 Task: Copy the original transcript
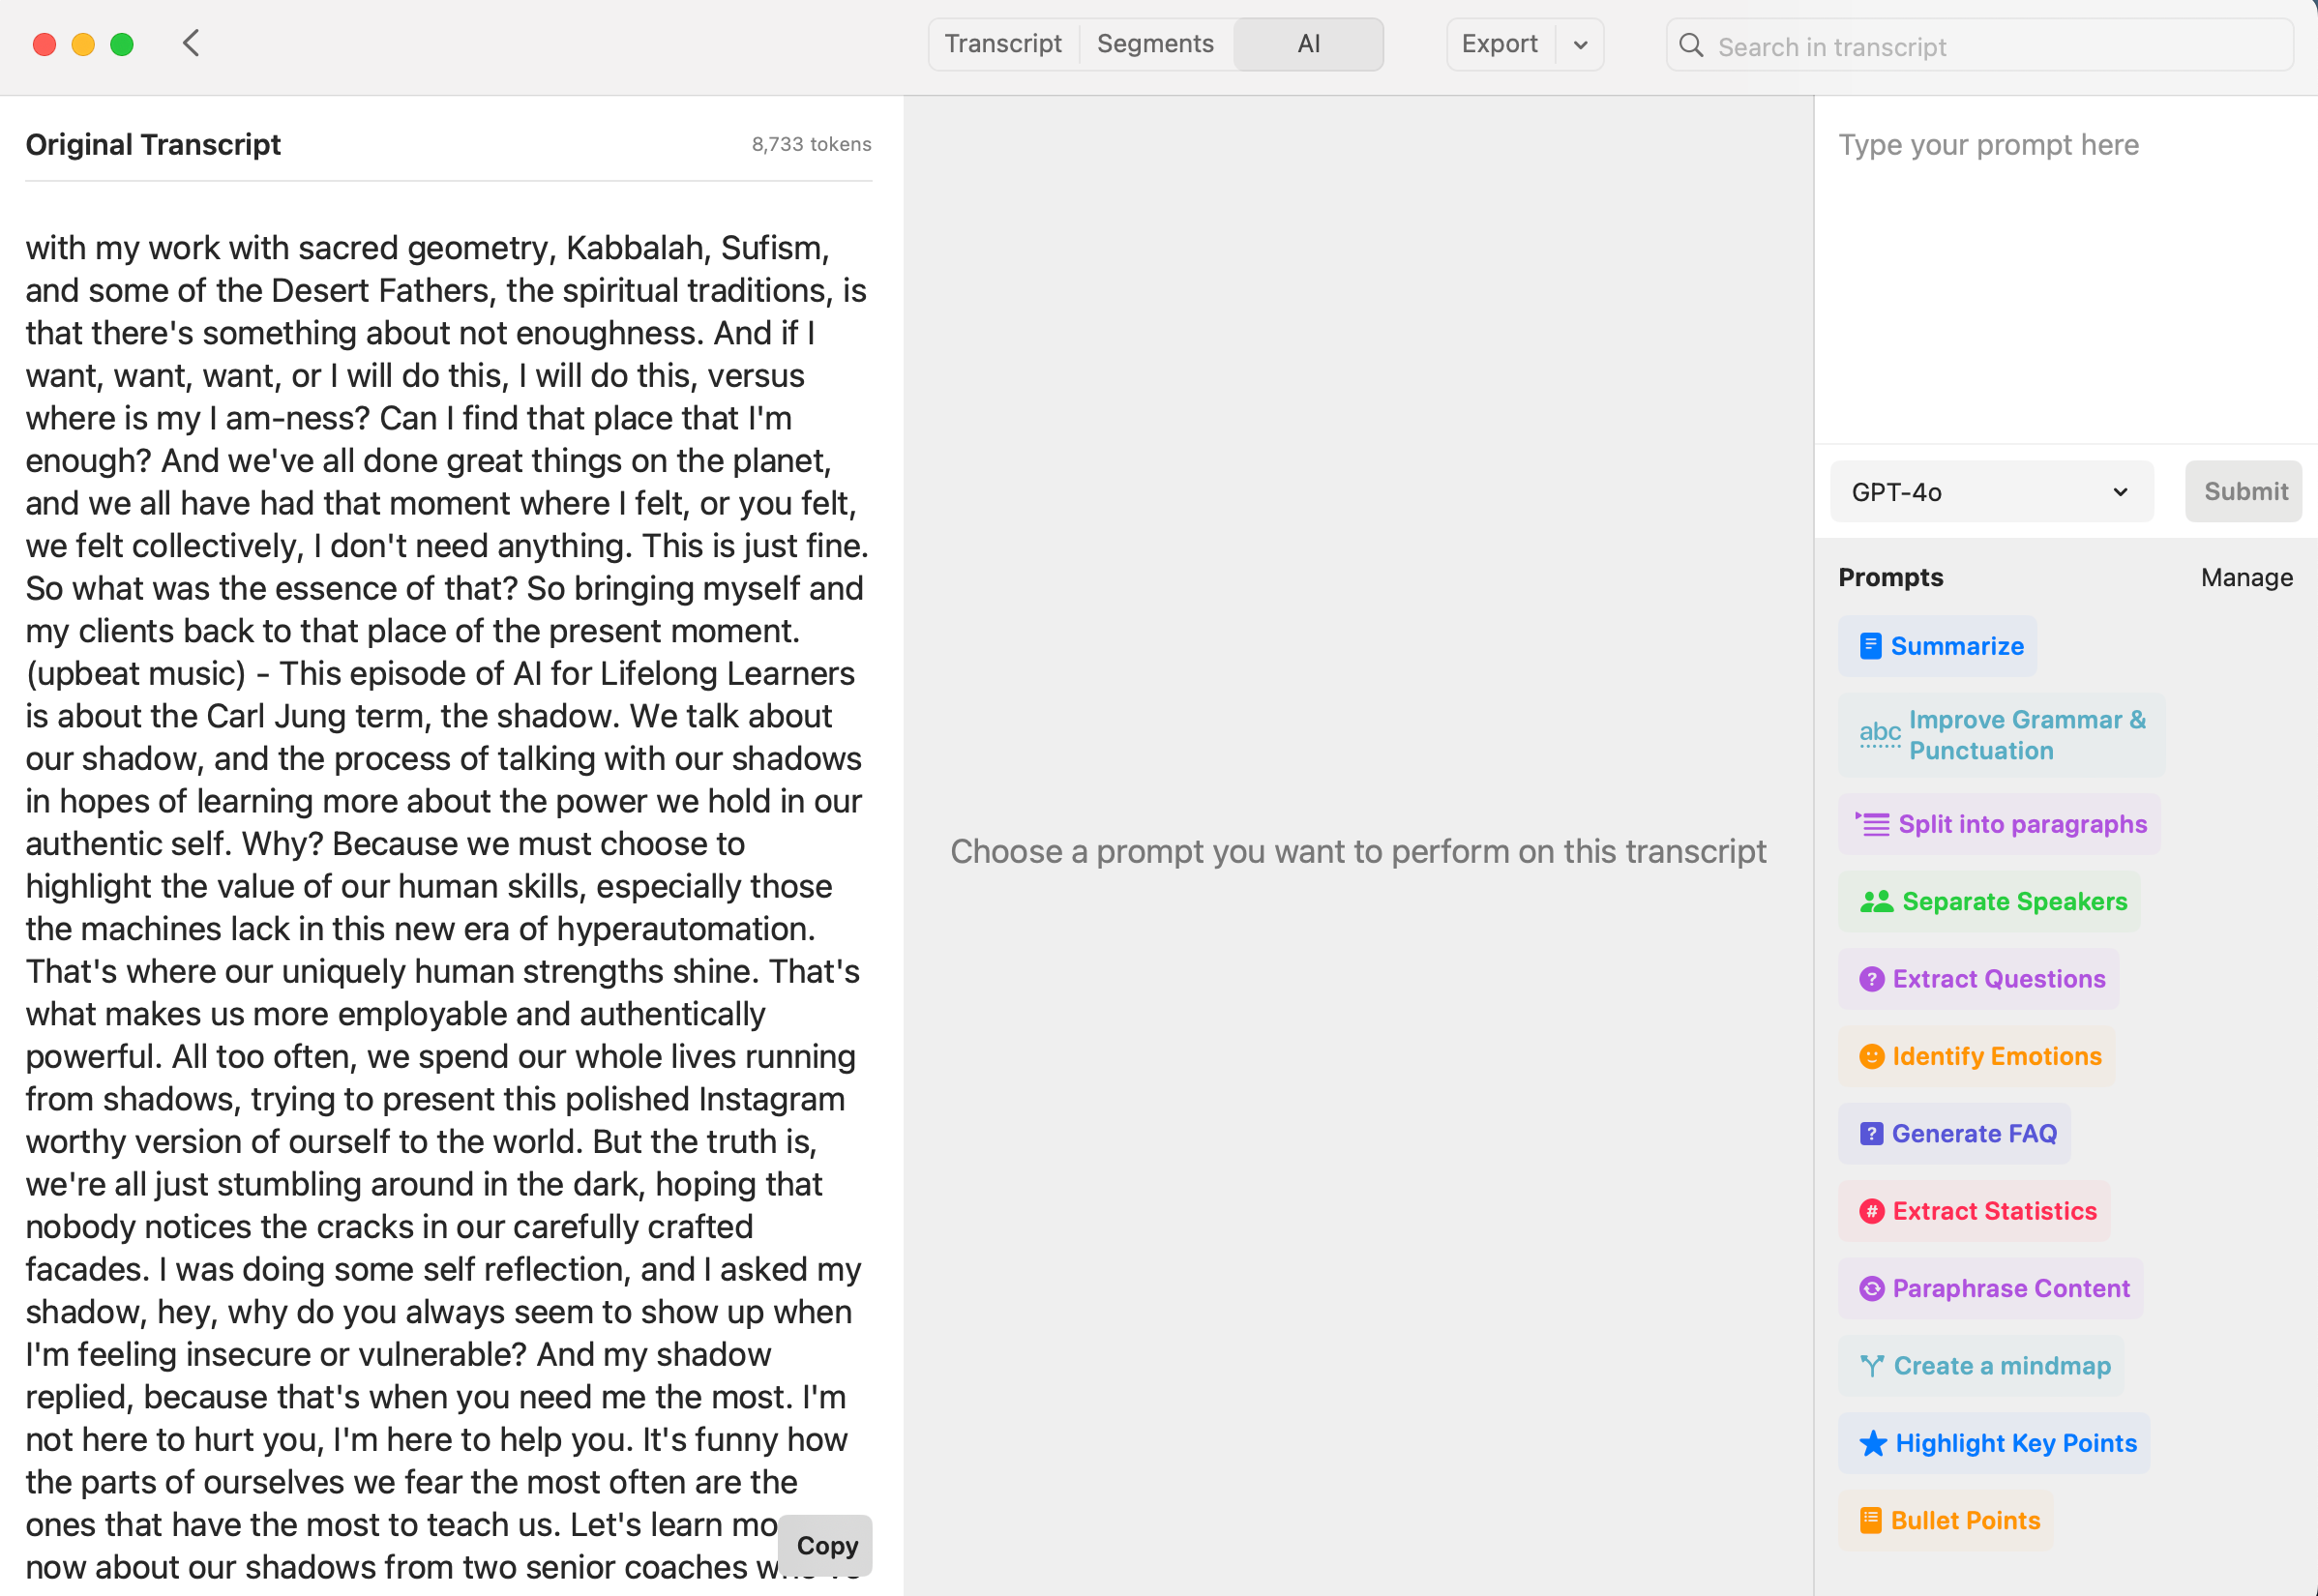tap(826, 1545)
